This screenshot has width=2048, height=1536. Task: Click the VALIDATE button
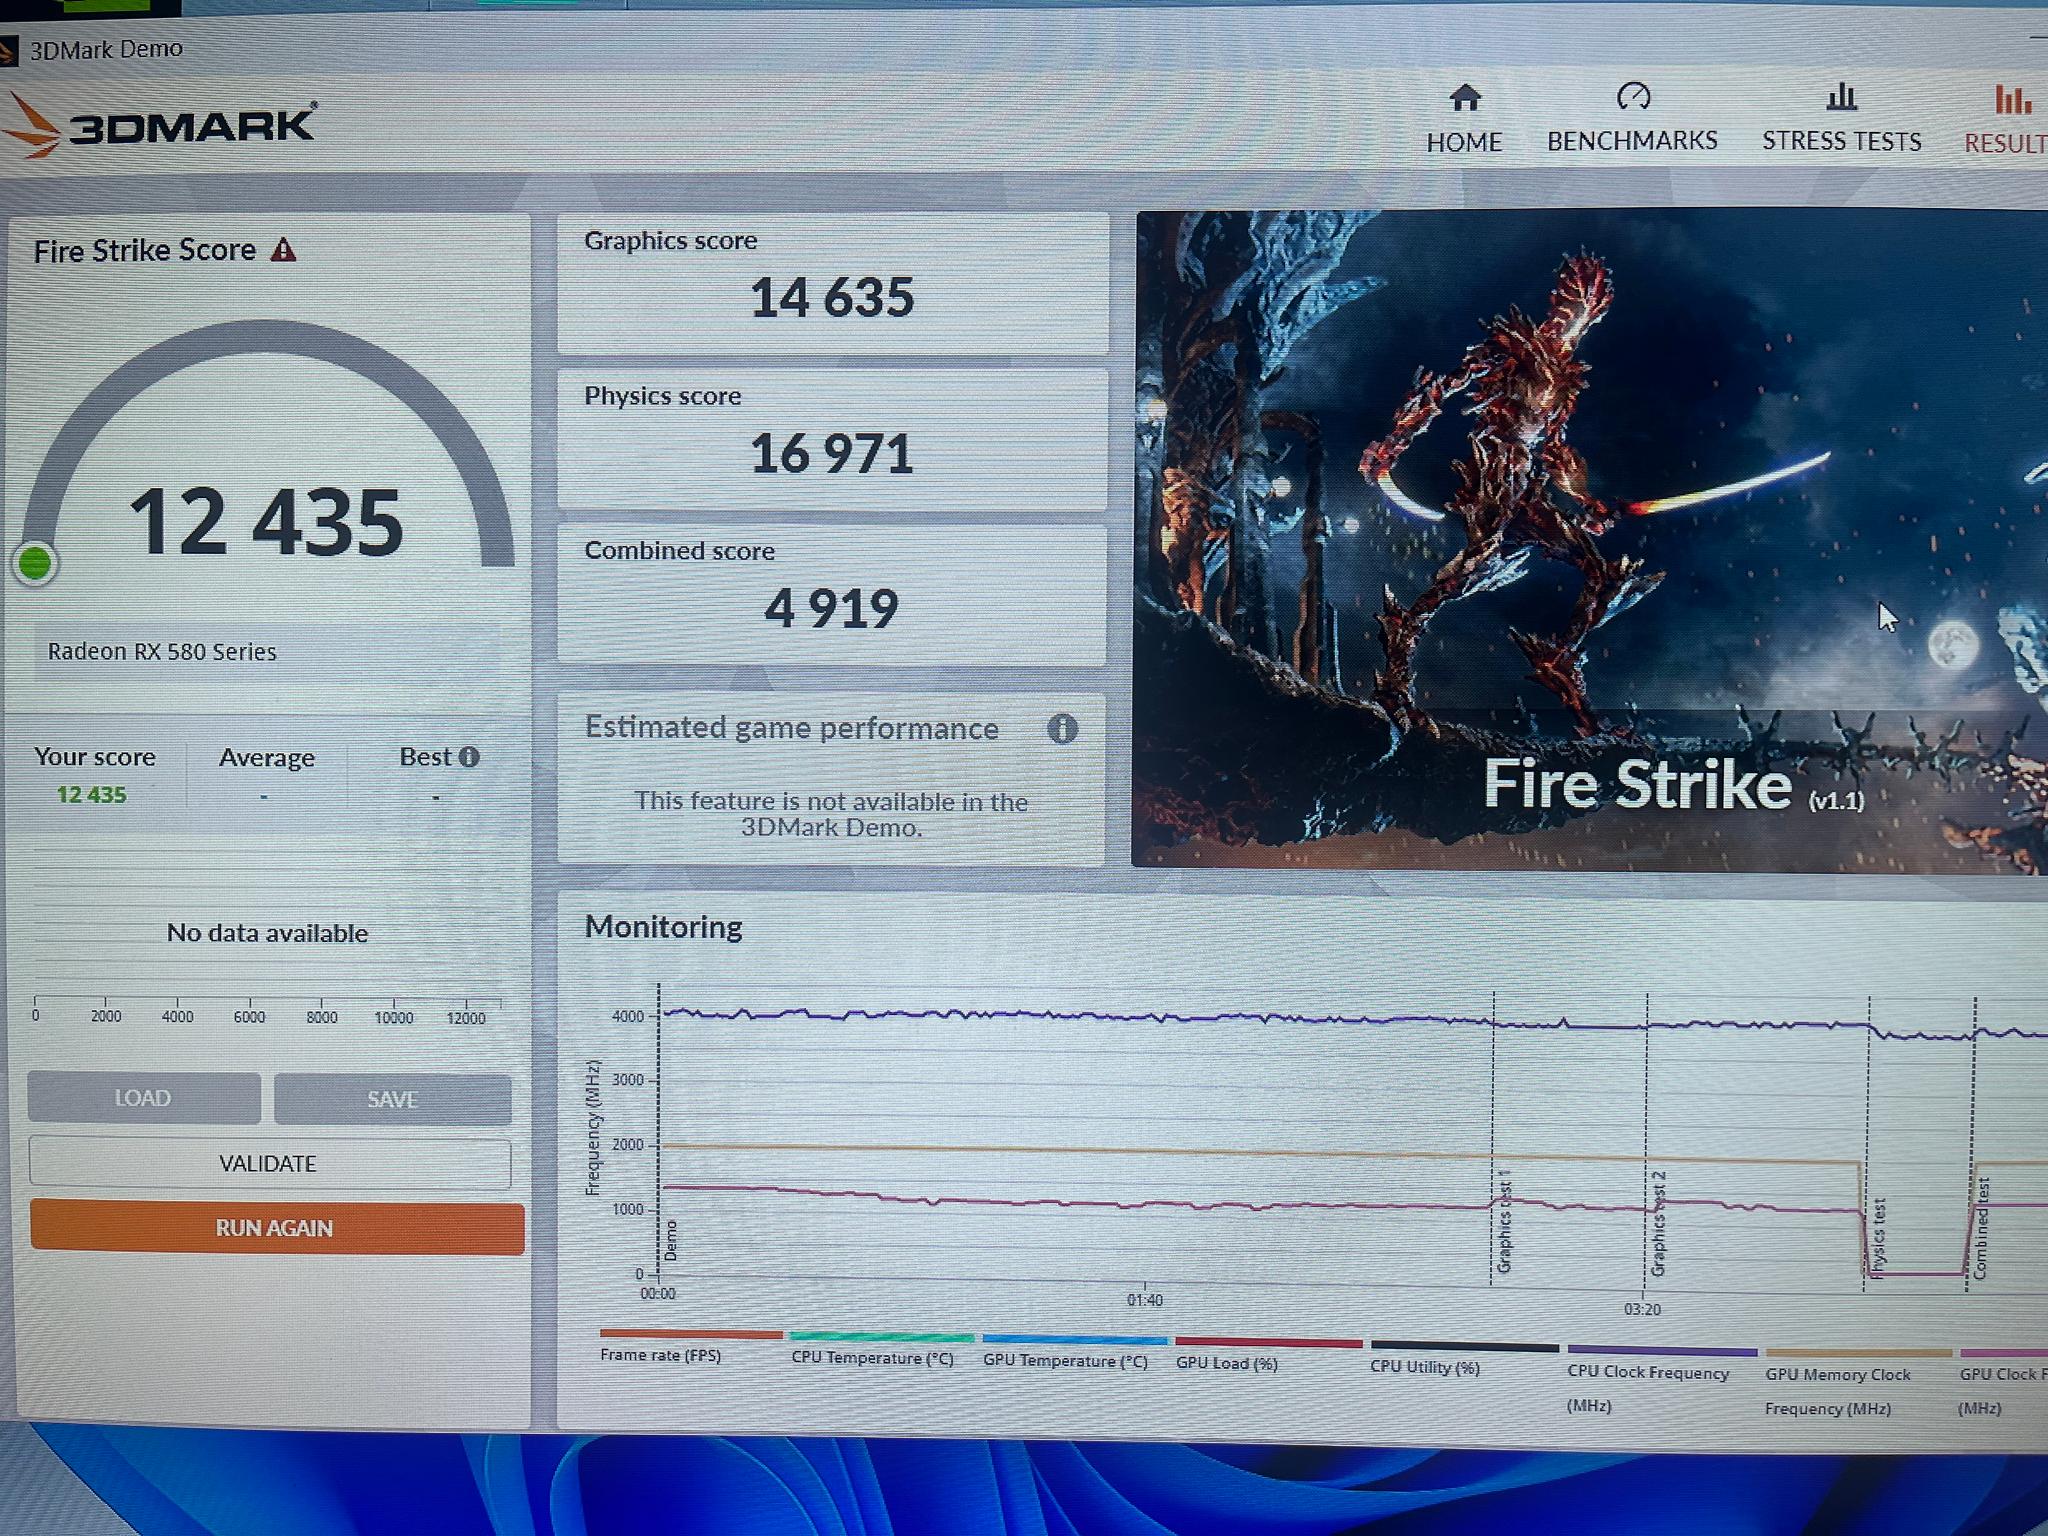click(x=269, y=1163)
